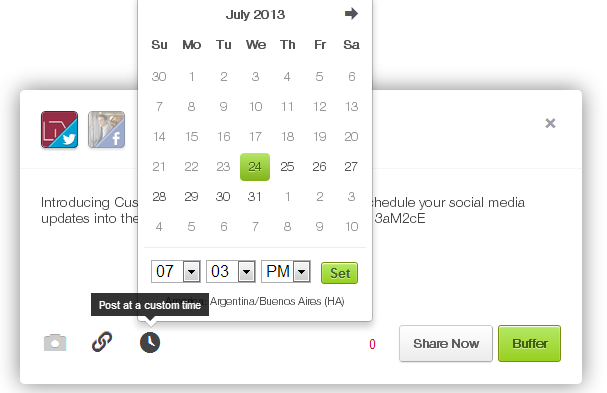Pick July 29 on the calendar

[x=191, y=197]
